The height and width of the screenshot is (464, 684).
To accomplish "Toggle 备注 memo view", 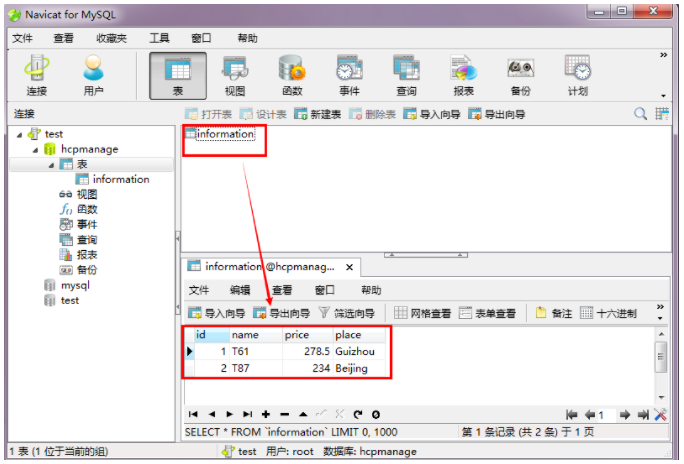I will click(554, 313).
